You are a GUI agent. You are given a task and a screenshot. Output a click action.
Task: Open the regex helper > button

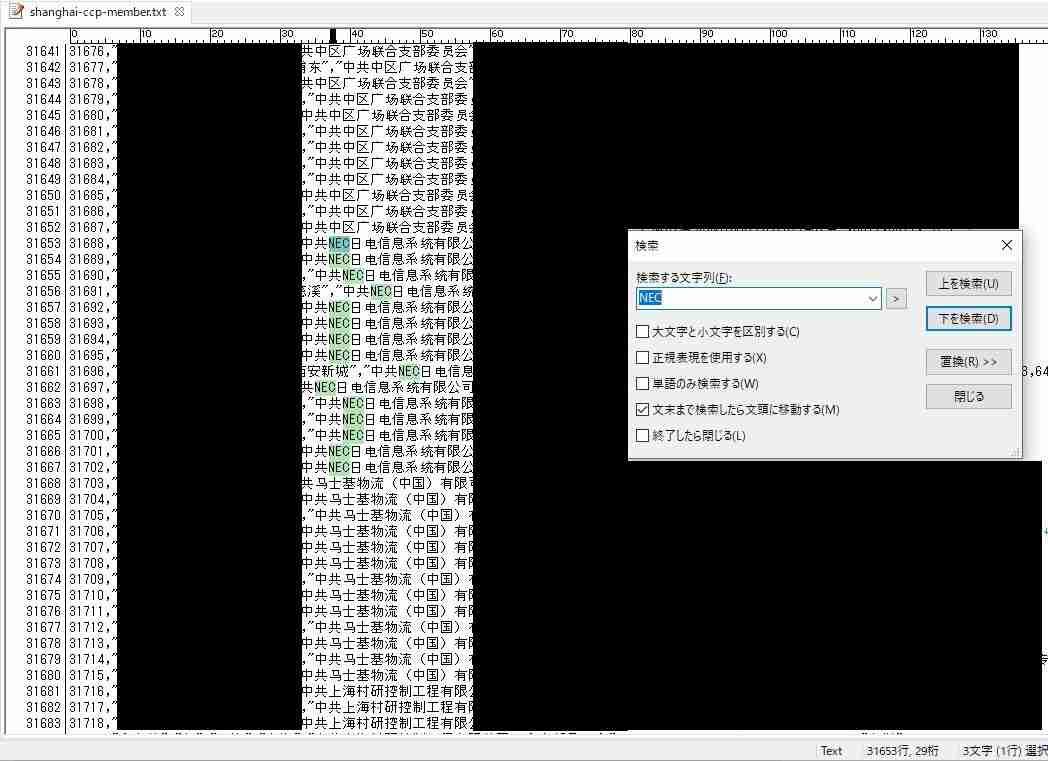896,299
